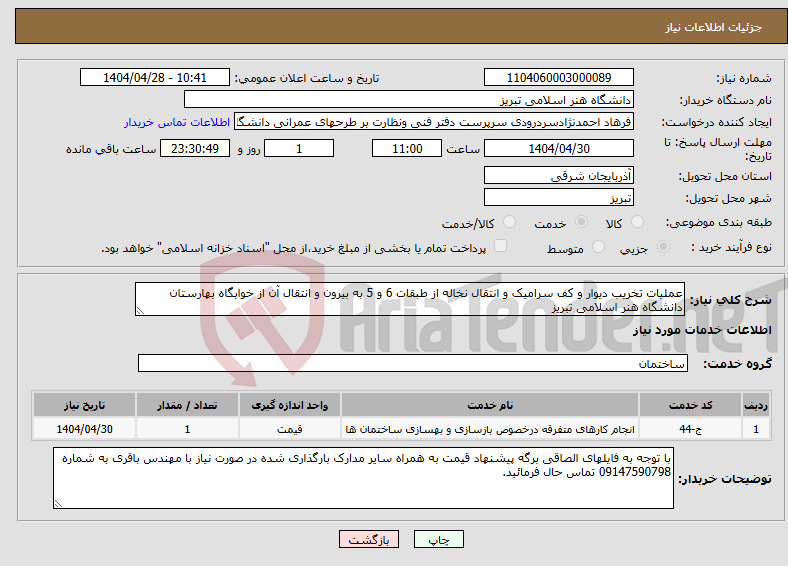Click resize handle of description text area
The image size is (788, 566).
(140, 311)
